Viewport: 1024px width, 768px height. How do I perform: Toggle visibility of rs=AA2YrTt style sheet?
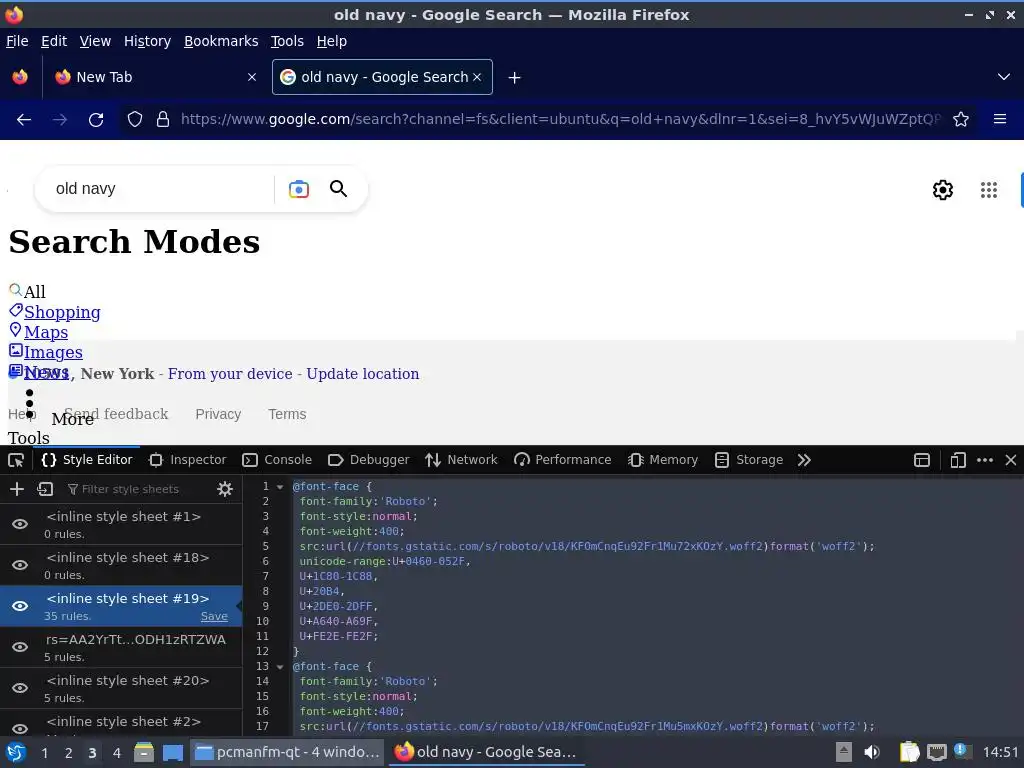click(20, 647)
